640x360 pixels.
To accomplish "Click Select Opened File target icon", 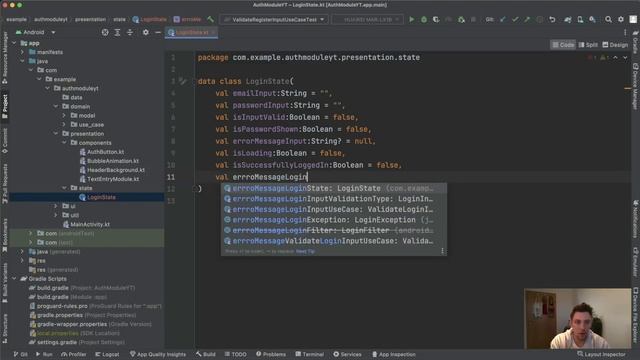I will (x=105, y=32).
